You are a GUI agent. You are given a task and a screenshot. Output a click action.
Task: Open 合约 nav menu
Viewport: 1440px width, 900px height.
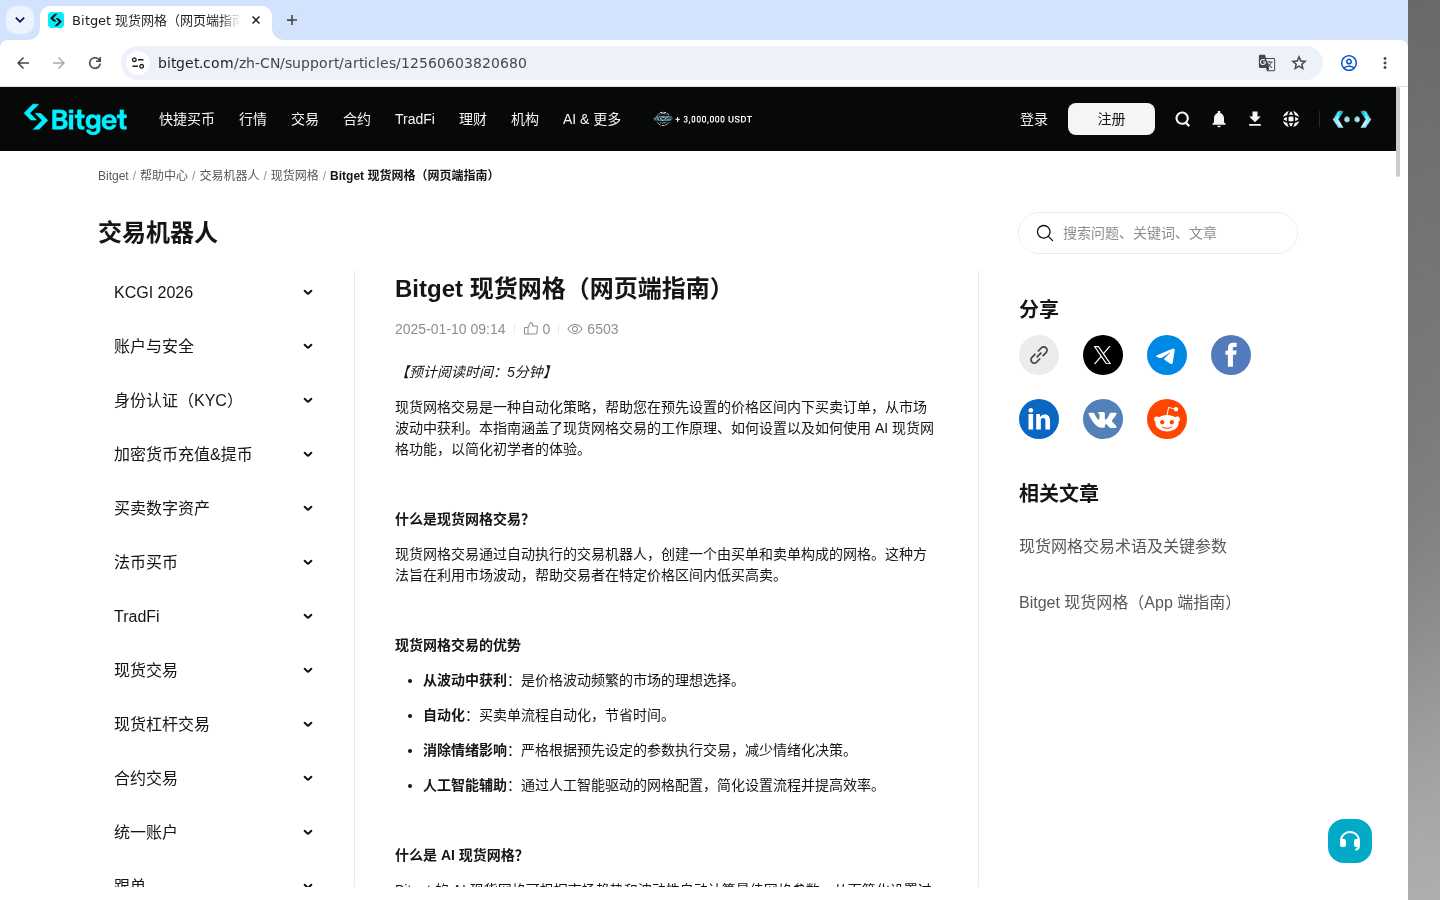[x=357, y=119]
